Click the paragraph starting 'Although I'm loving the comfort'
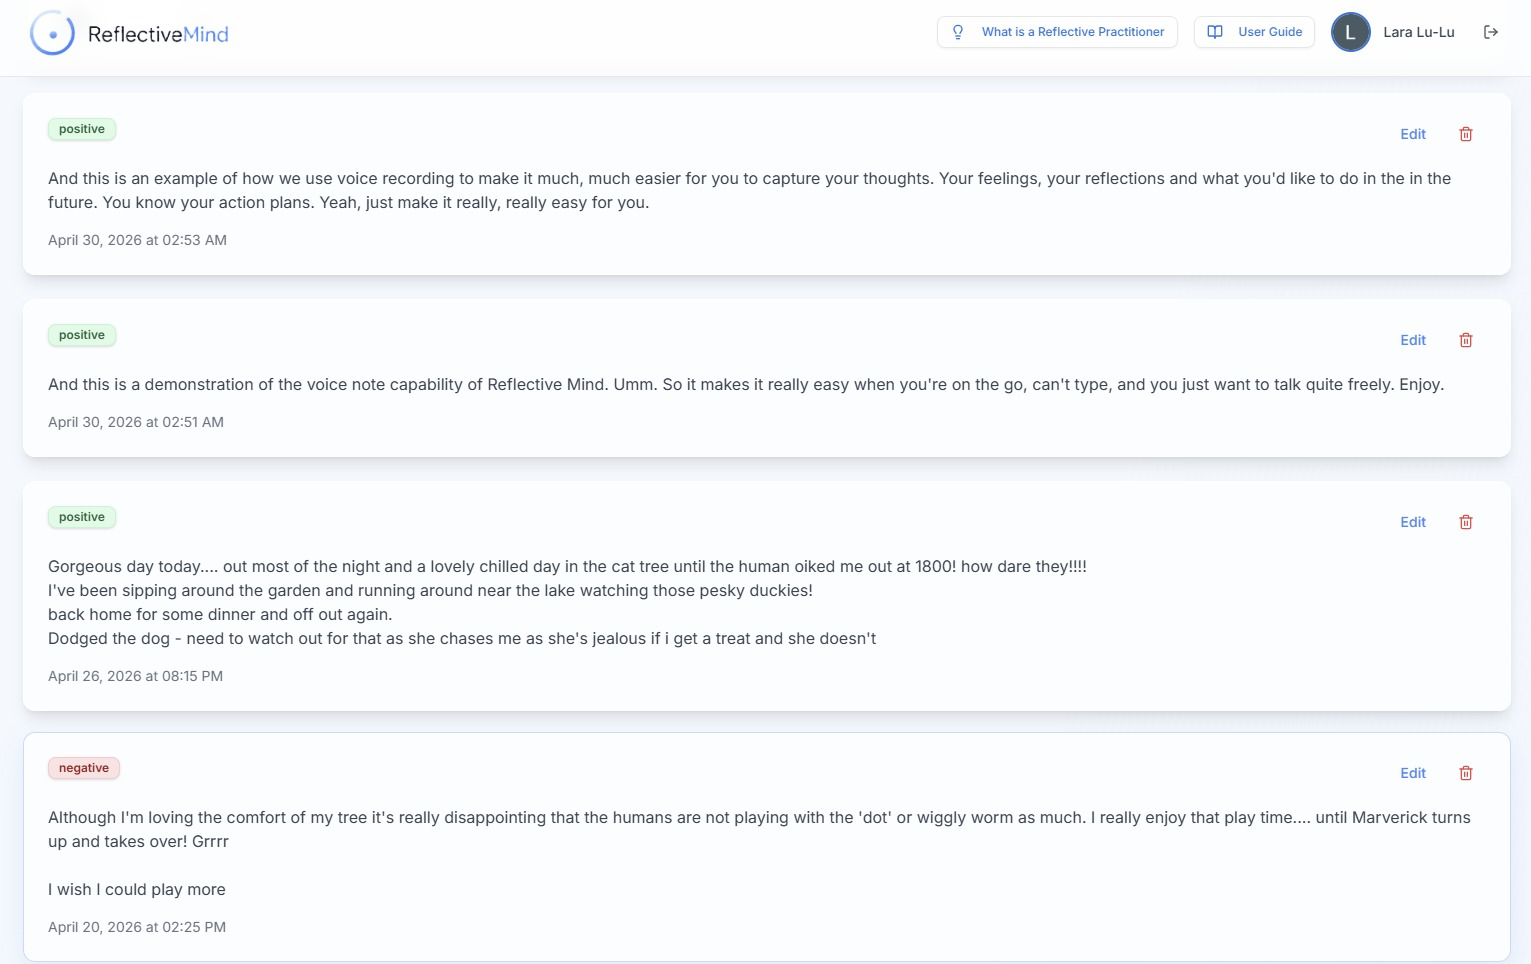The height and width of the screenshot is (964, 1531). coord(759,829)
